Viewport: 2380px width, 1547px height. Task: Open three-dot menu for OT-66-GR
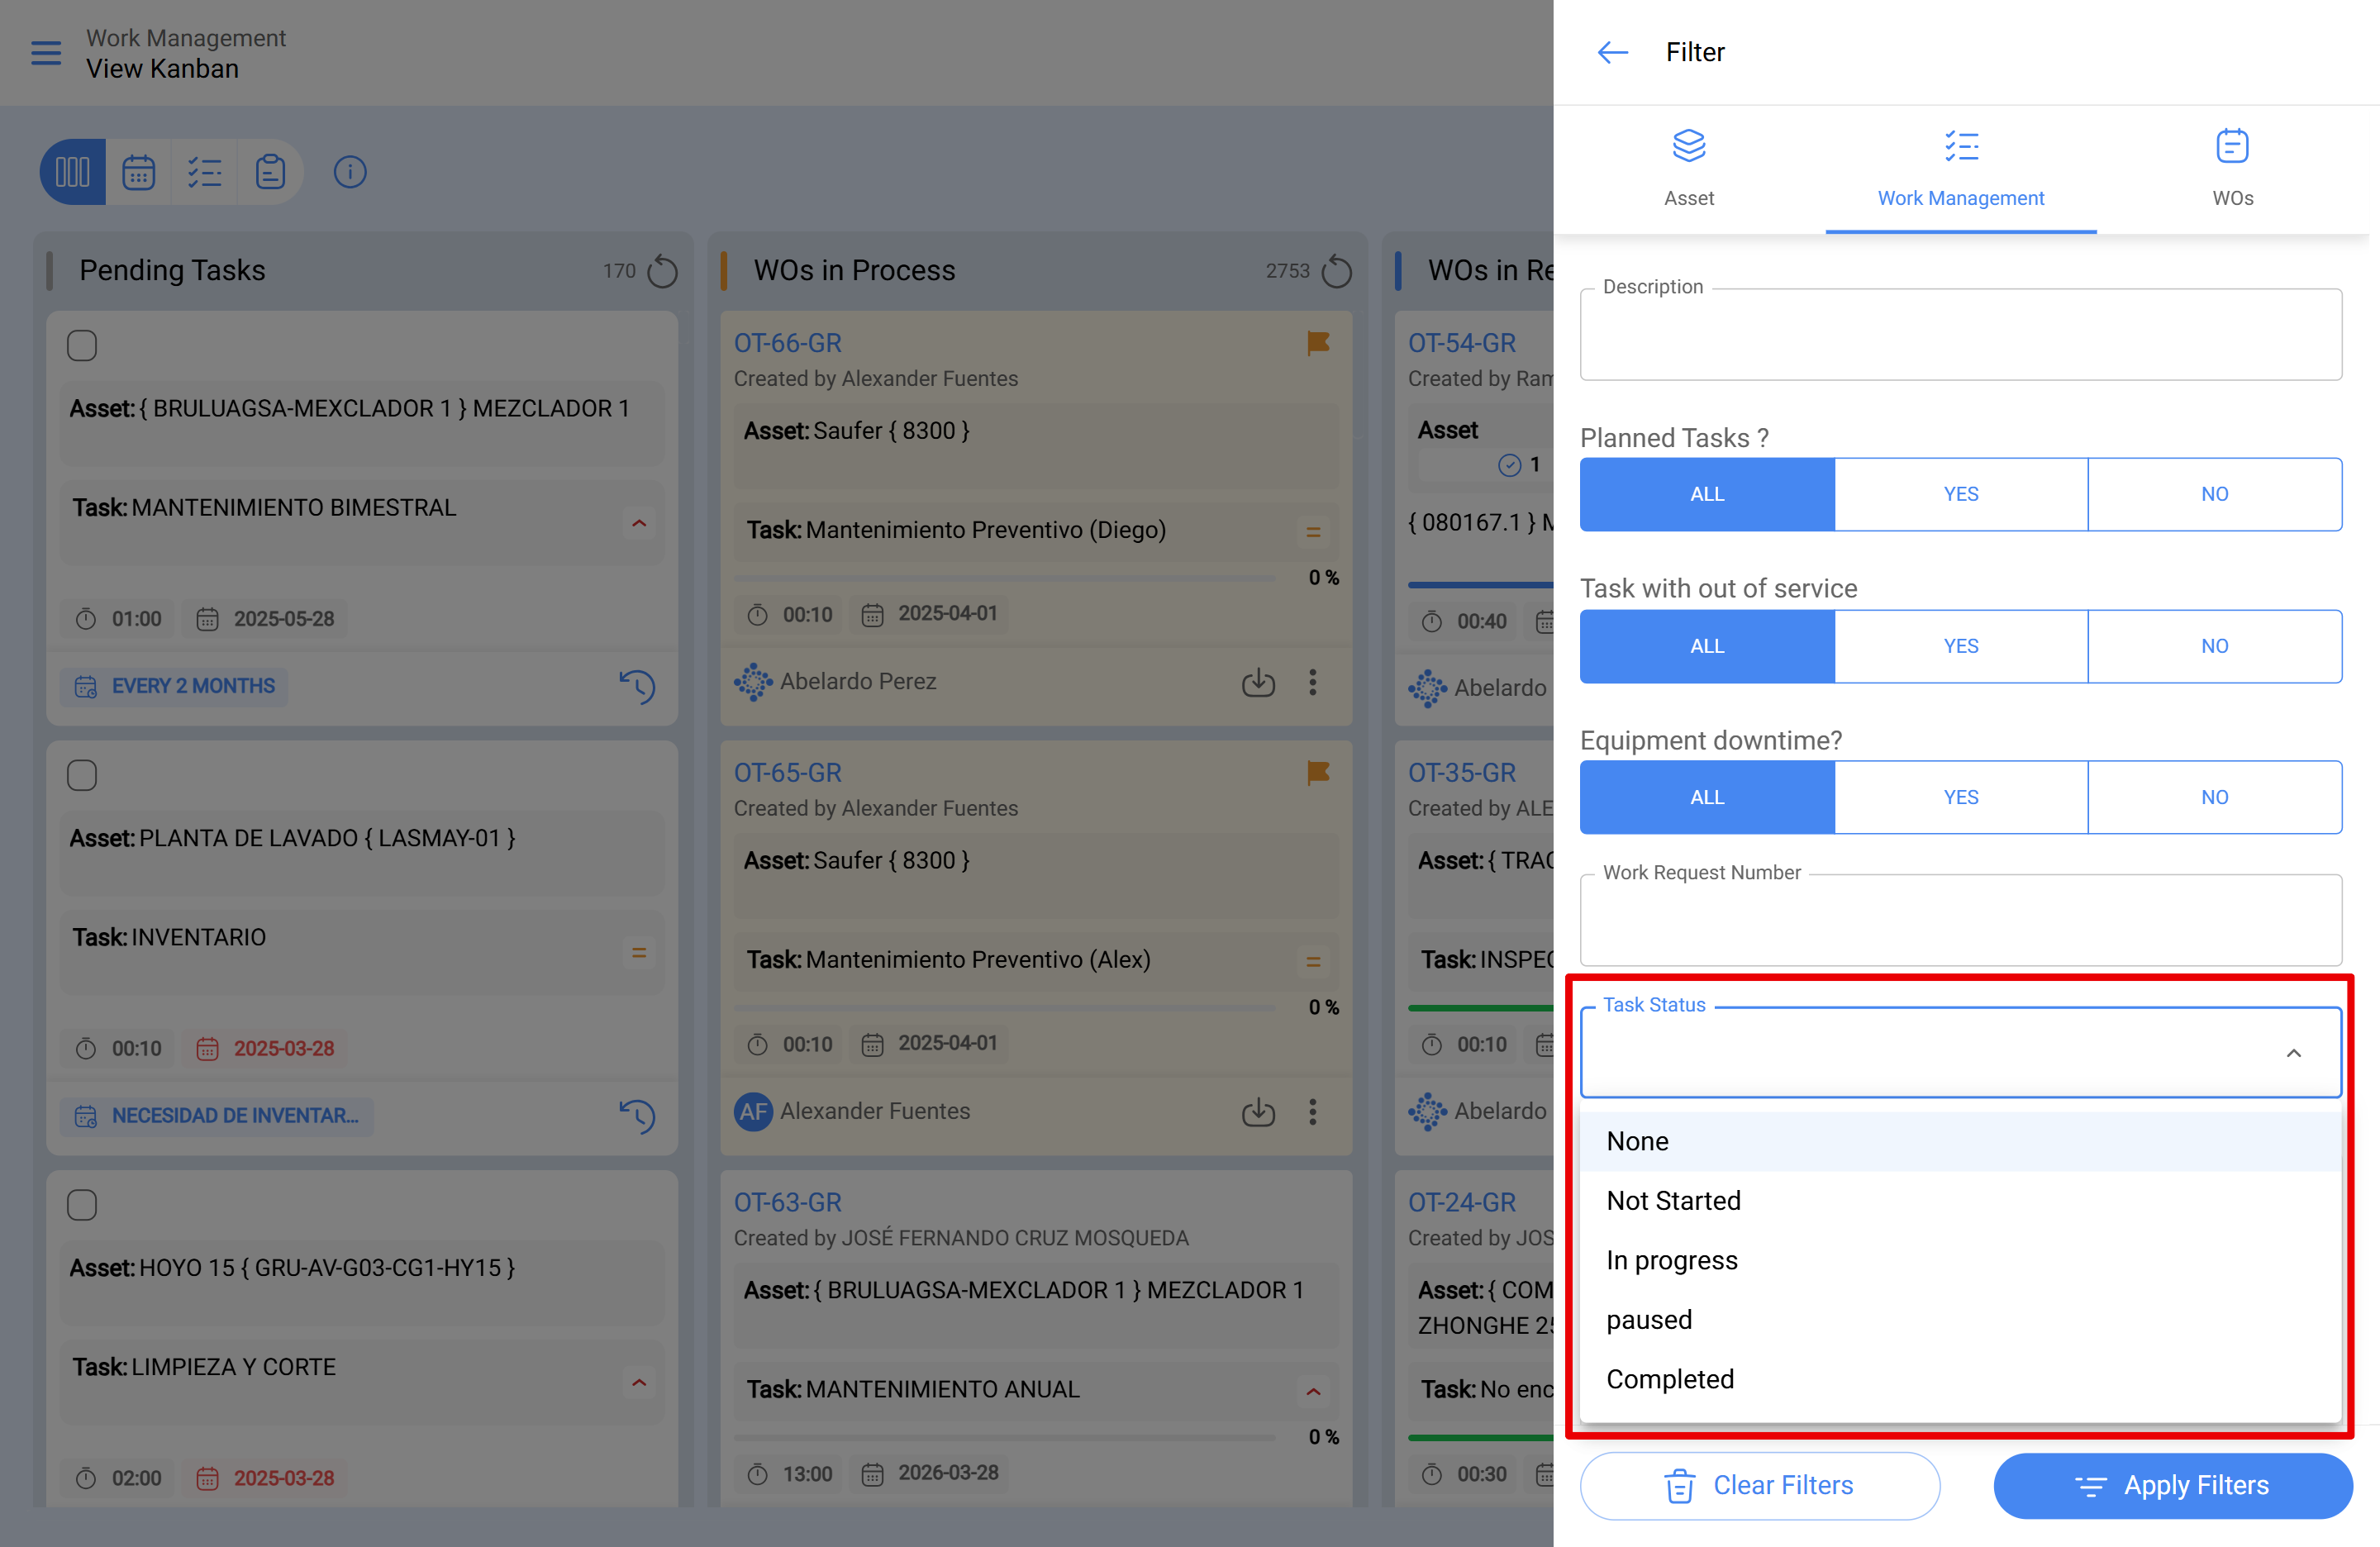click(x=1313, y=683)
